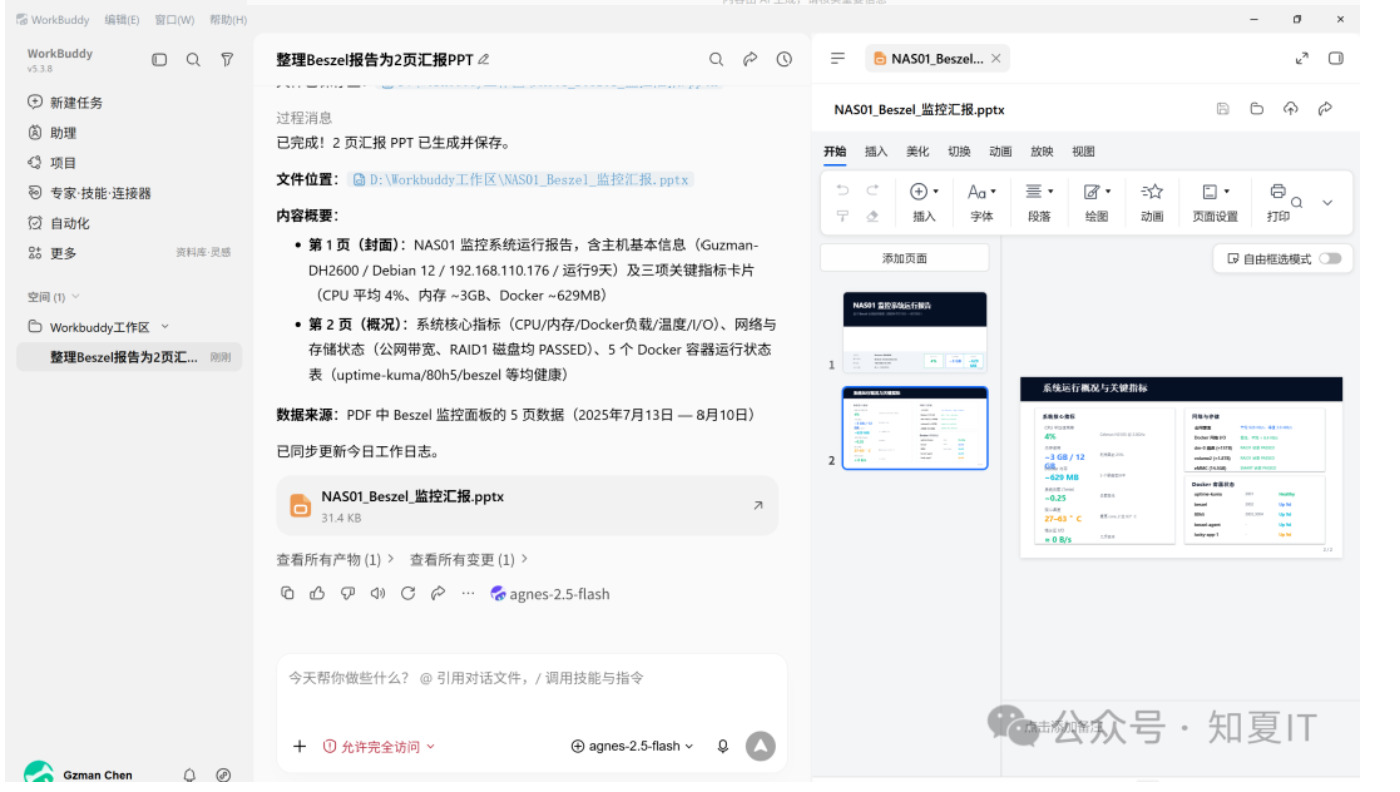Select the format painter tool
Image resolution: width=1400 pixels, height=792 pixels.
(843, 216)
